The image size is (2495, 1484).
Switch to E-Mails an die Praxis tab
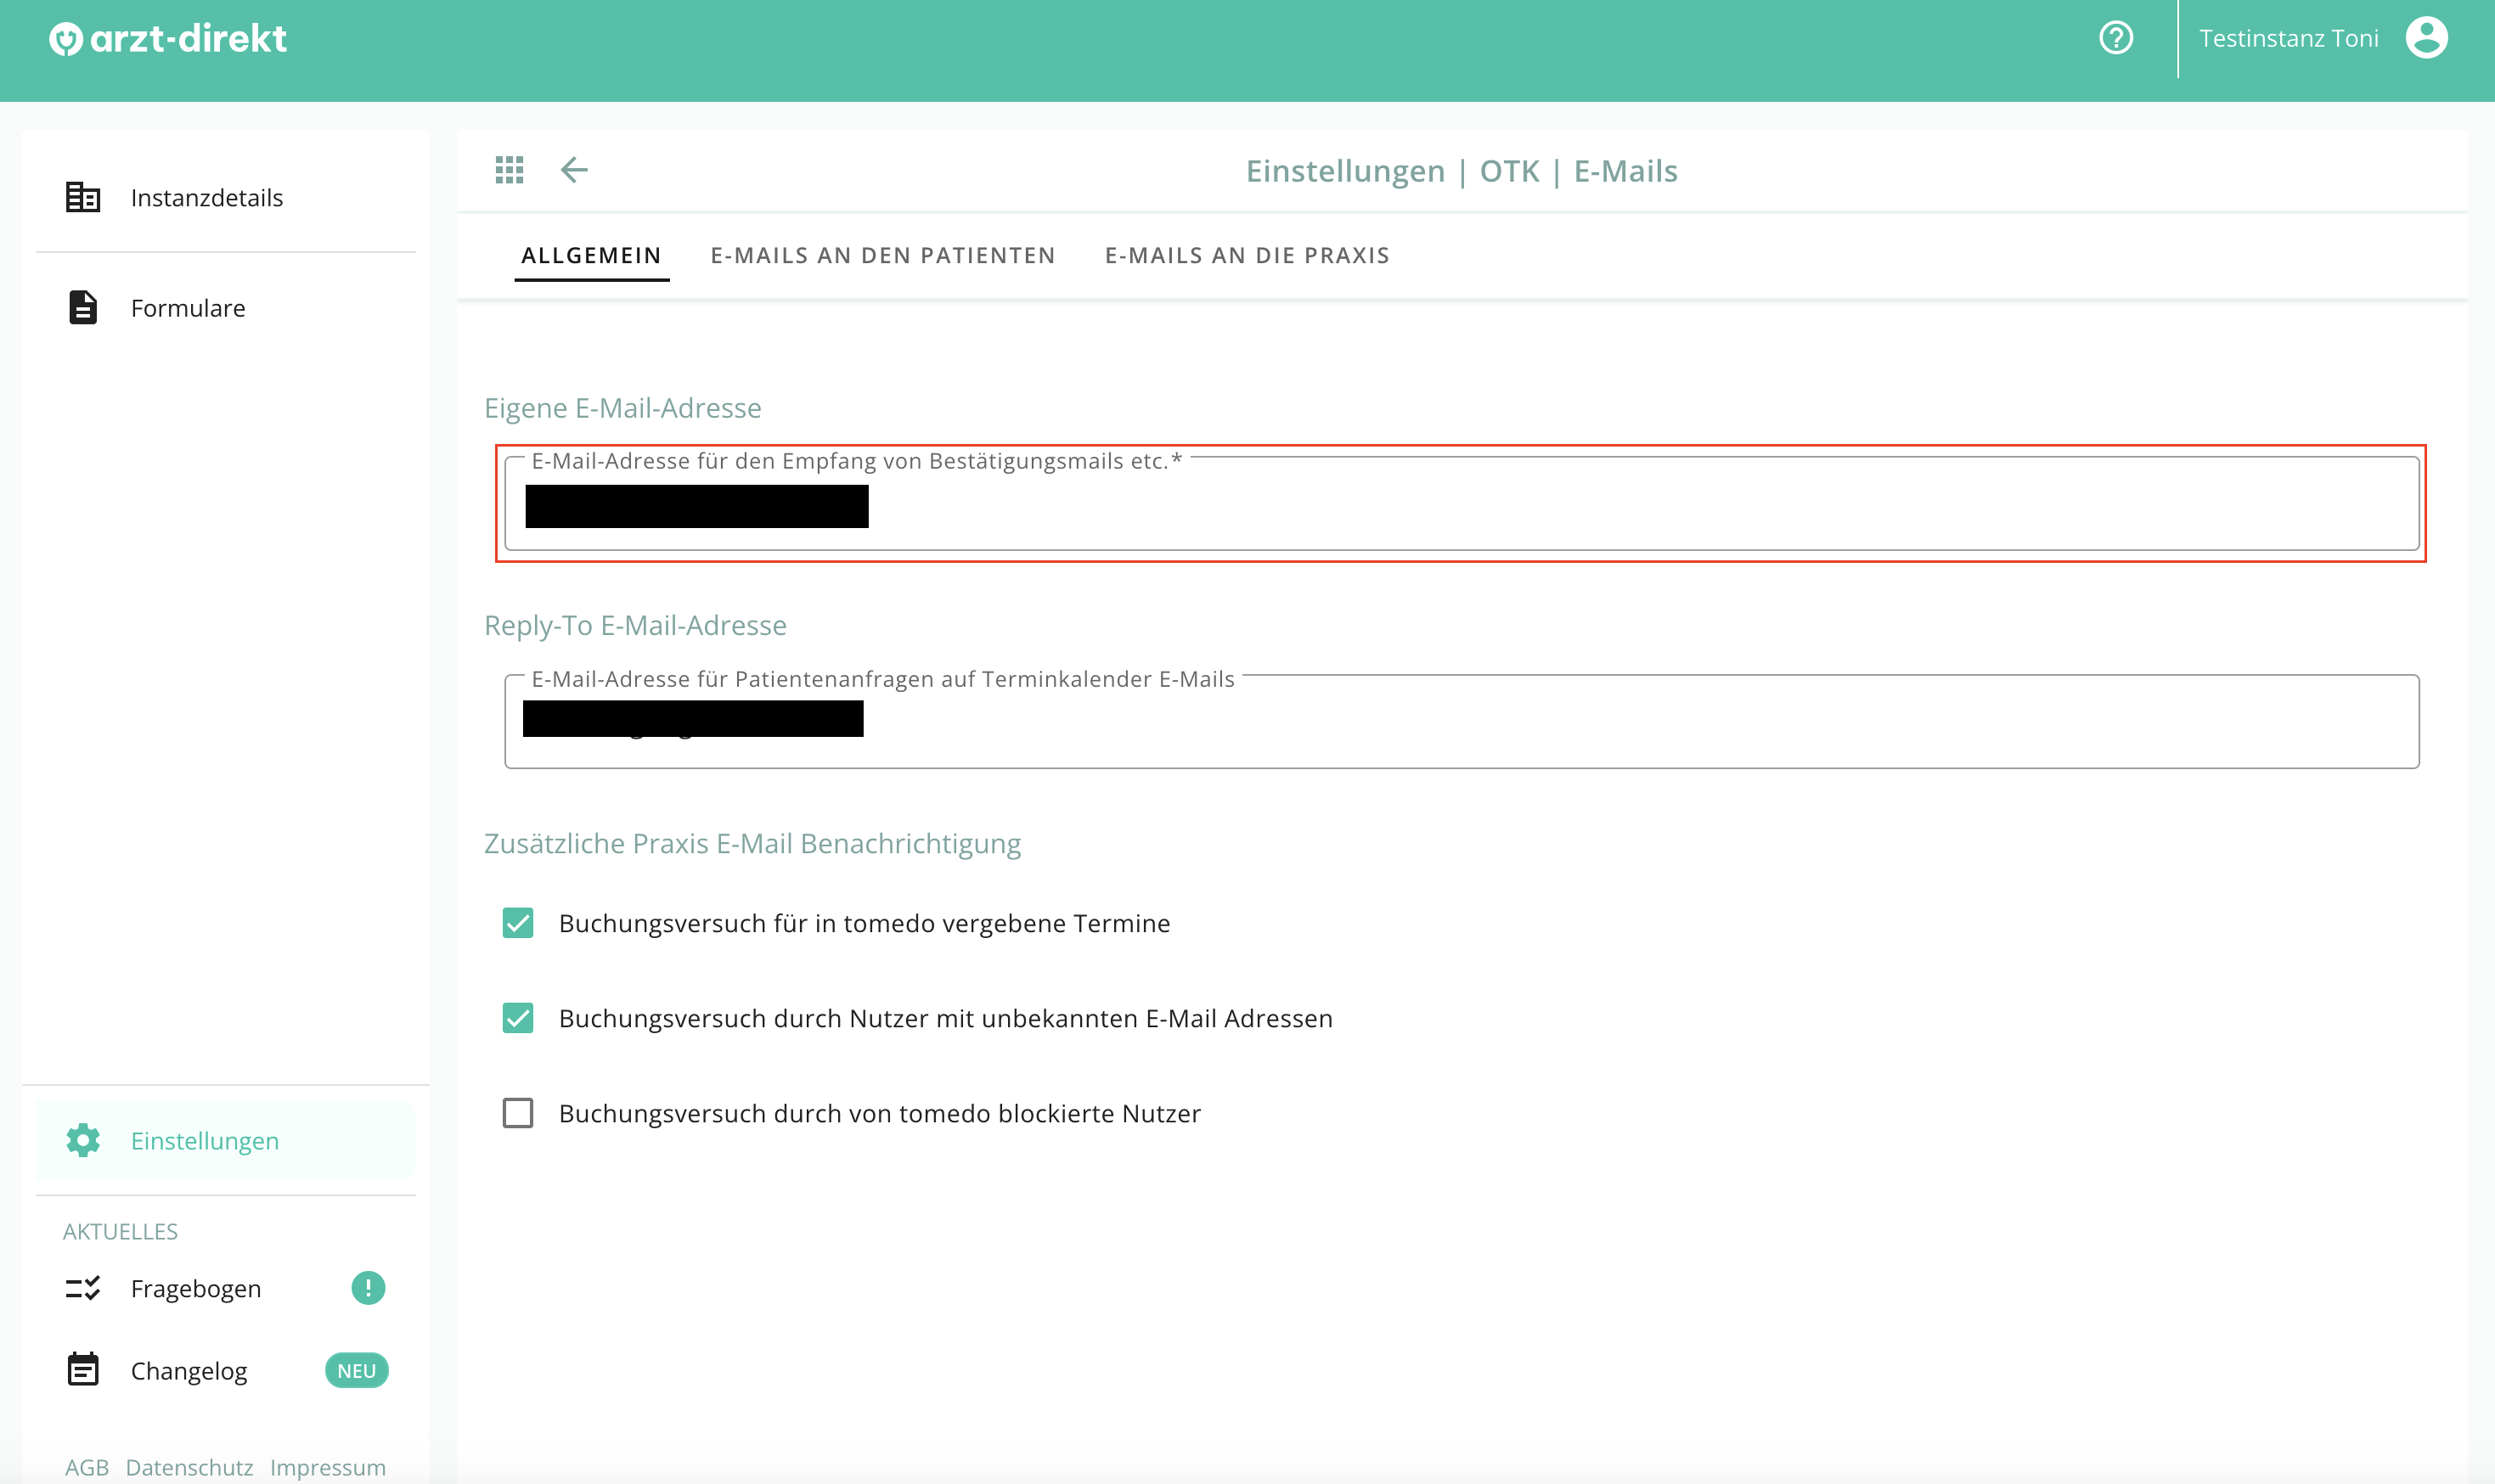1247,255
